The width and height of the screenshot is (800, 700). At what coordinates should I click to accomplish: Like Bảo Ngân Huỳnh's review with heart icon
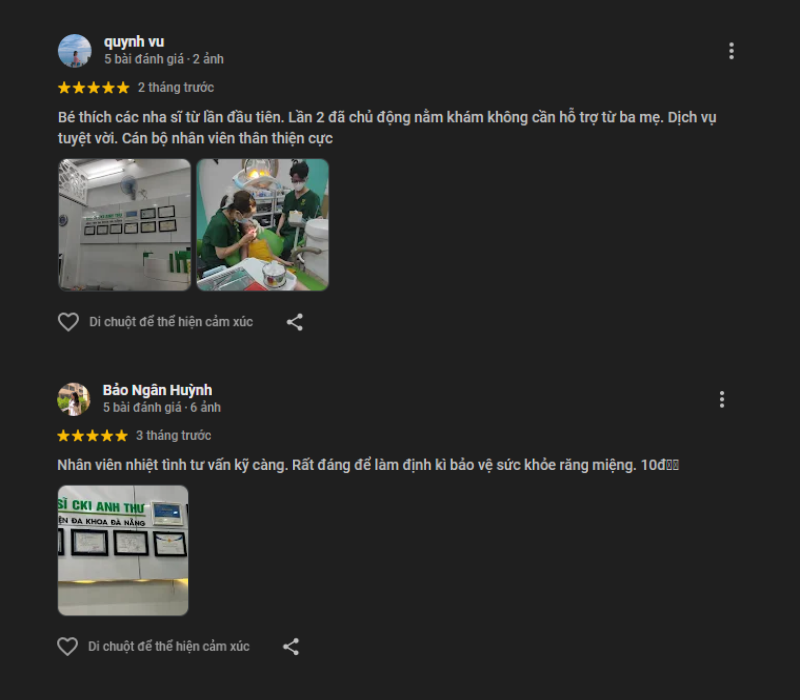pos(67,646)
